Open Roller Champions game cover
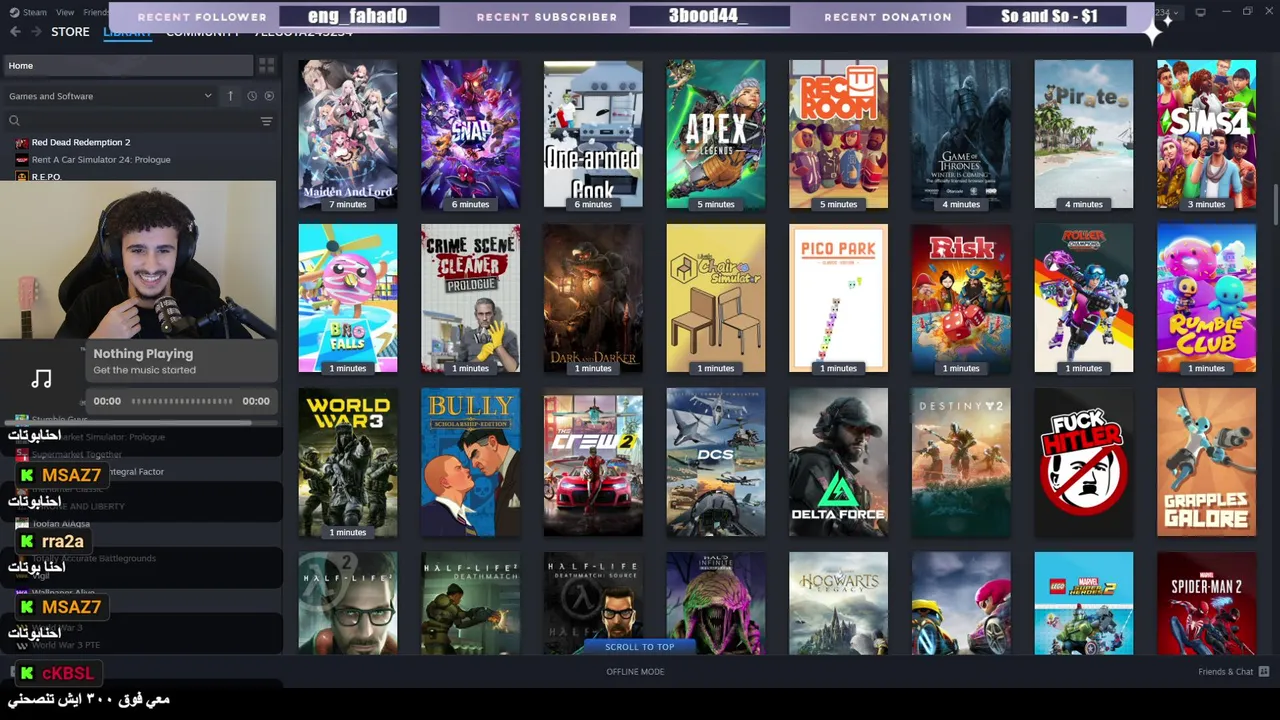This screenshot has height=720, width=1280. [1084, 298]
